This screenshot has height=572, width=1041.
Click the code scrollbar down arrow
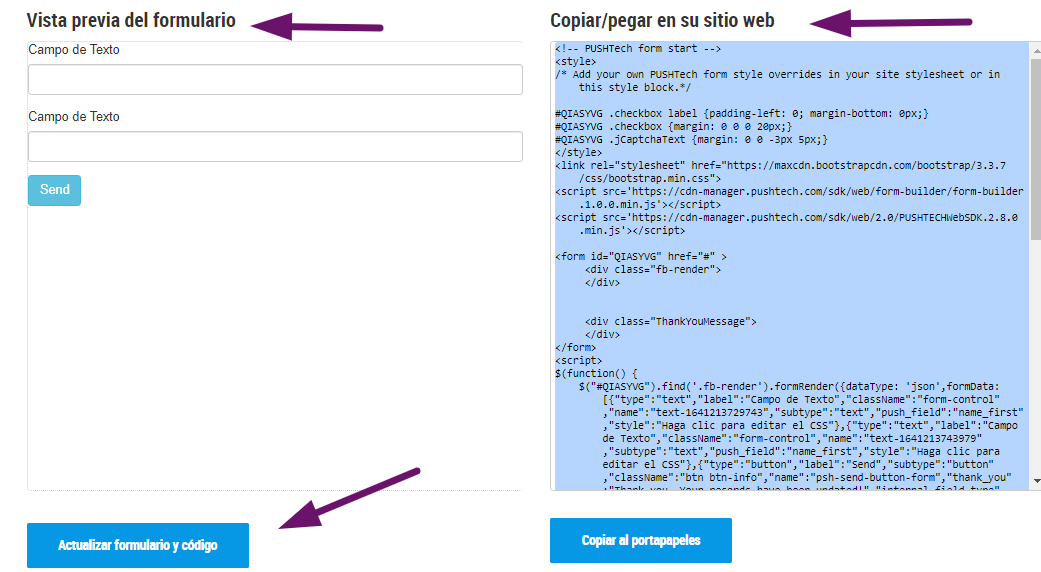click(1036, 481)
